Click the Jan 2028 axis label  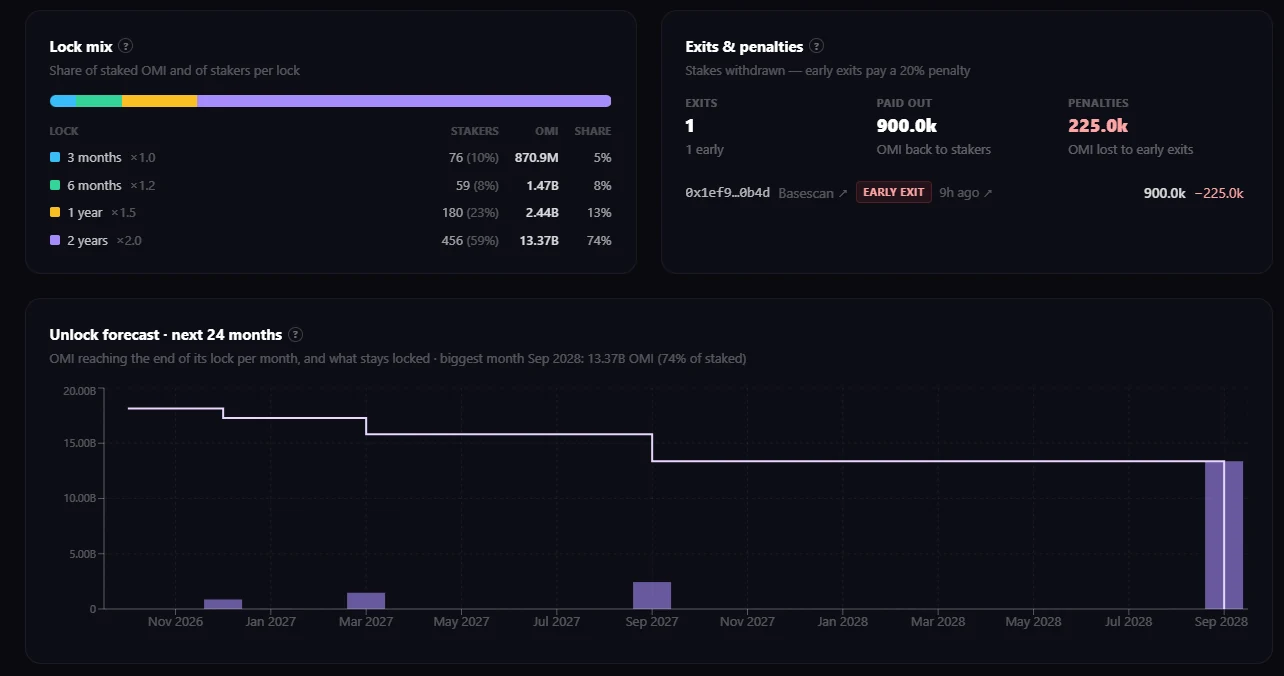[842, 622]
